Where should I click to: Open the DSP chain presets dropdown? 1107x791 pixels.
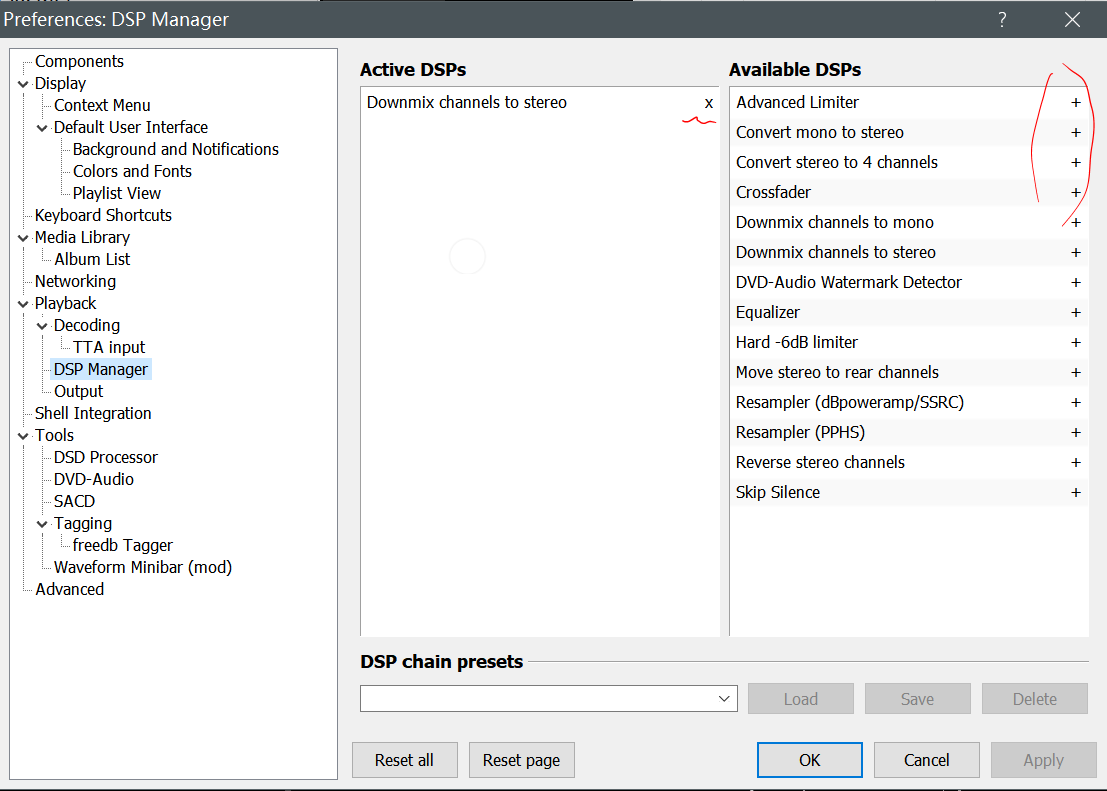(725, 699)
